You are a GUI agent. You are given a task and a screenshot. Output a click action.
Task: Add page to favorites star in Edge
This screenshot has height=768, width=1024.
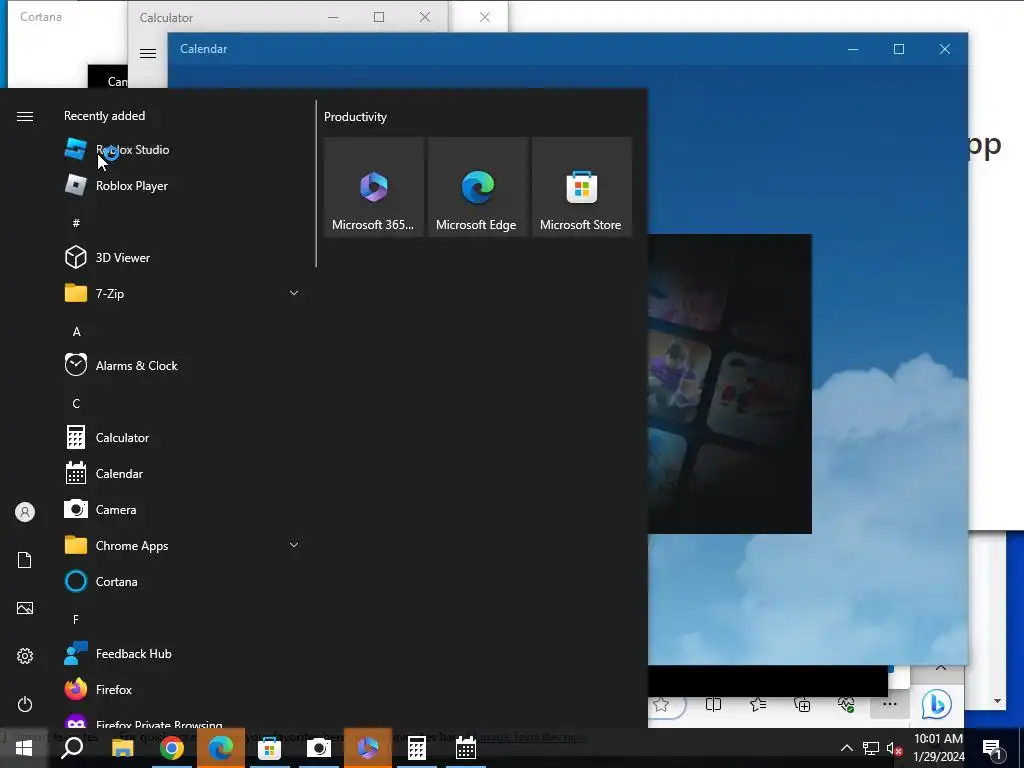[662, 704]
